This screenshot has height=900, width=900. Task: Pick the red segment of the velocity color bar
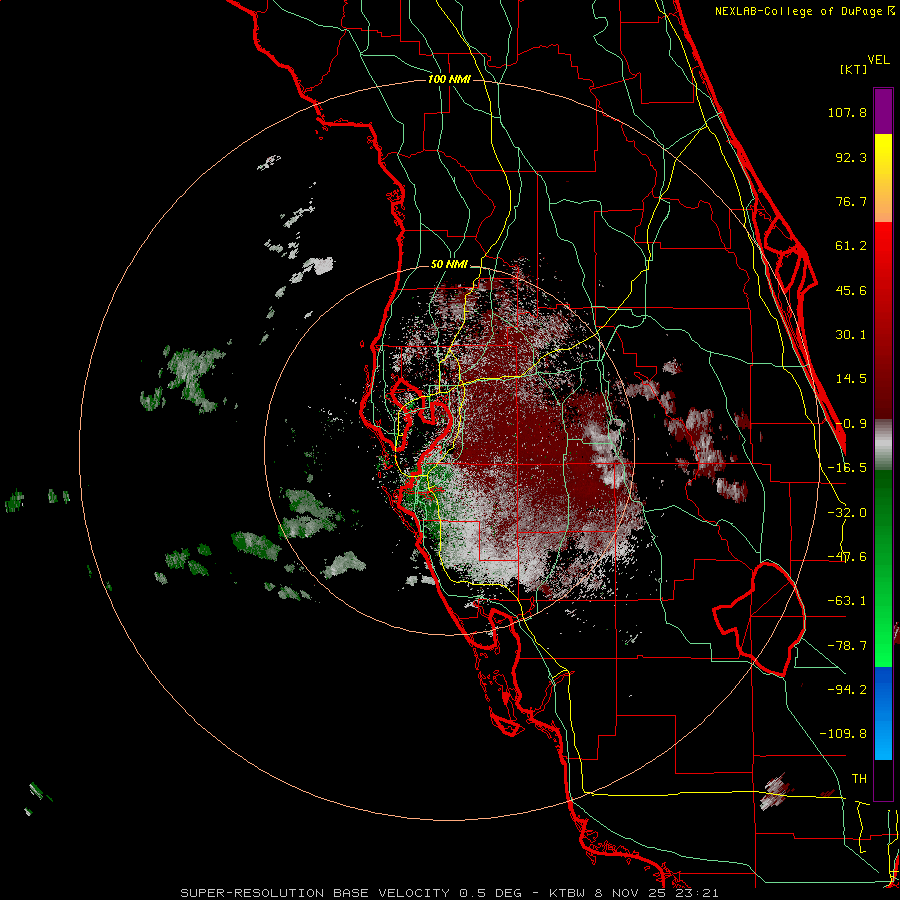pos(883,321)
